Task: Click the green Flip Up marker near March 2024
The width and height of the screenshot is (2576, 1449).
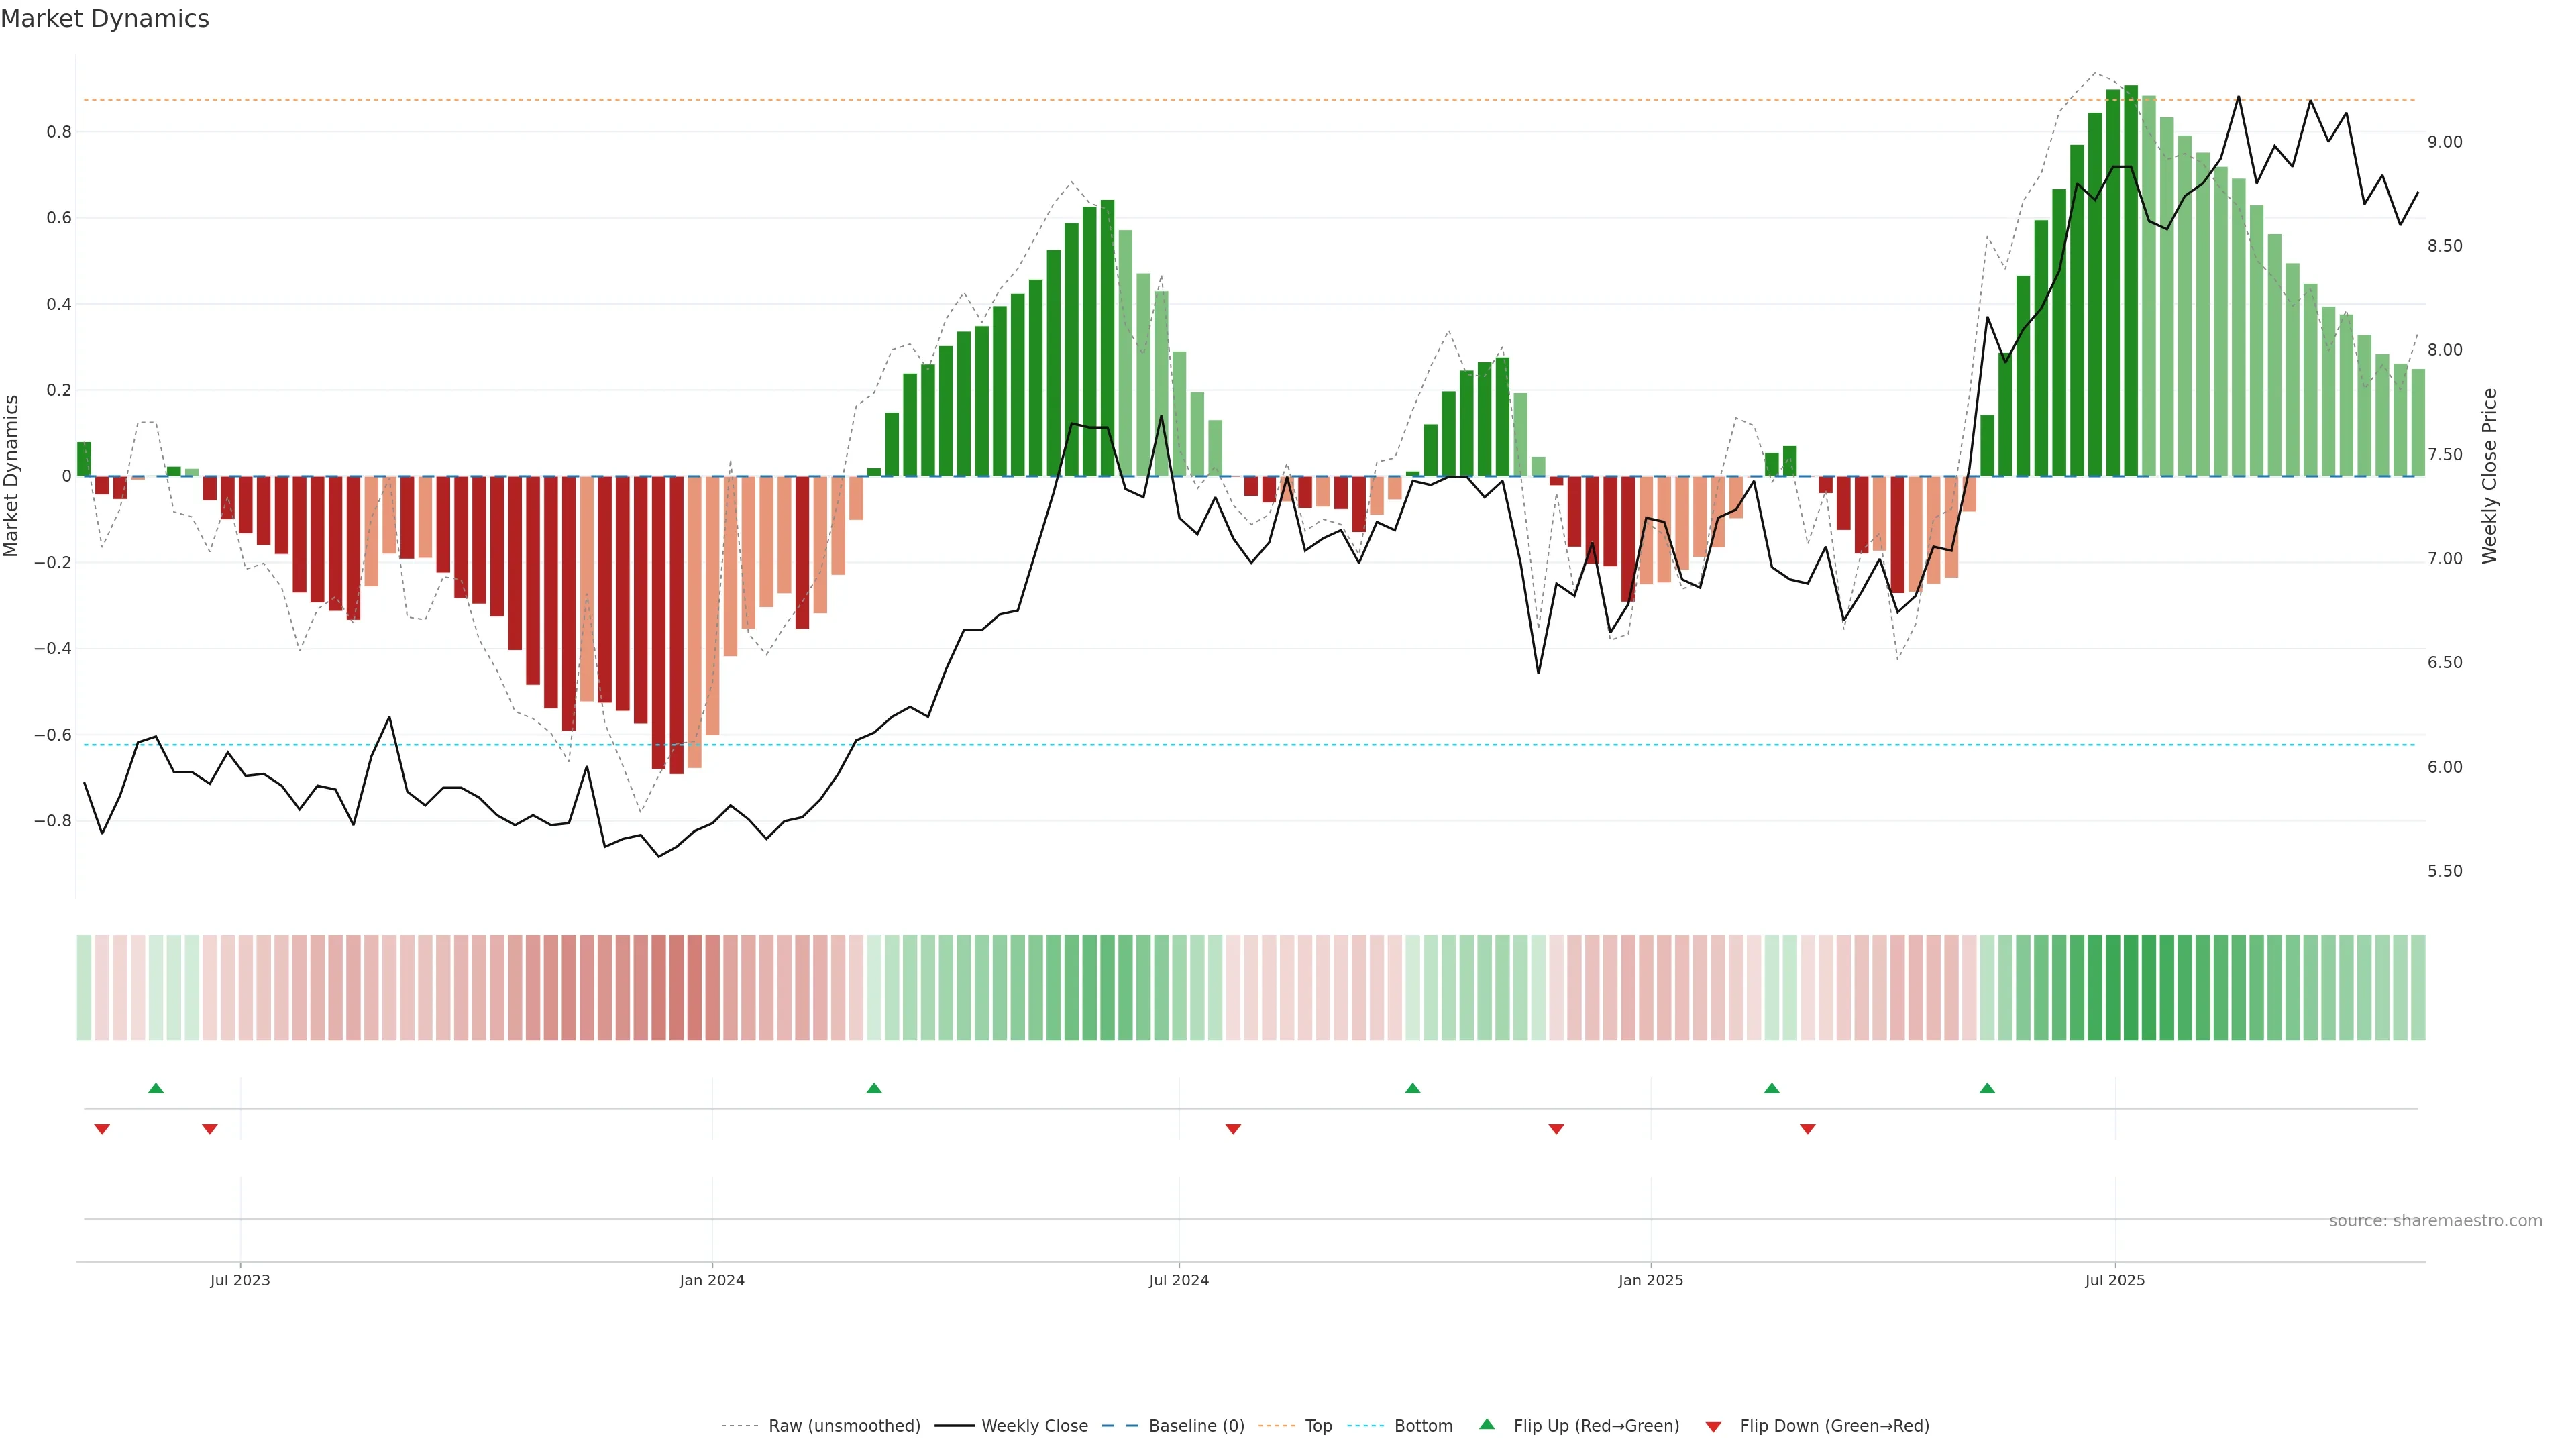Action: click(874, 1088)
